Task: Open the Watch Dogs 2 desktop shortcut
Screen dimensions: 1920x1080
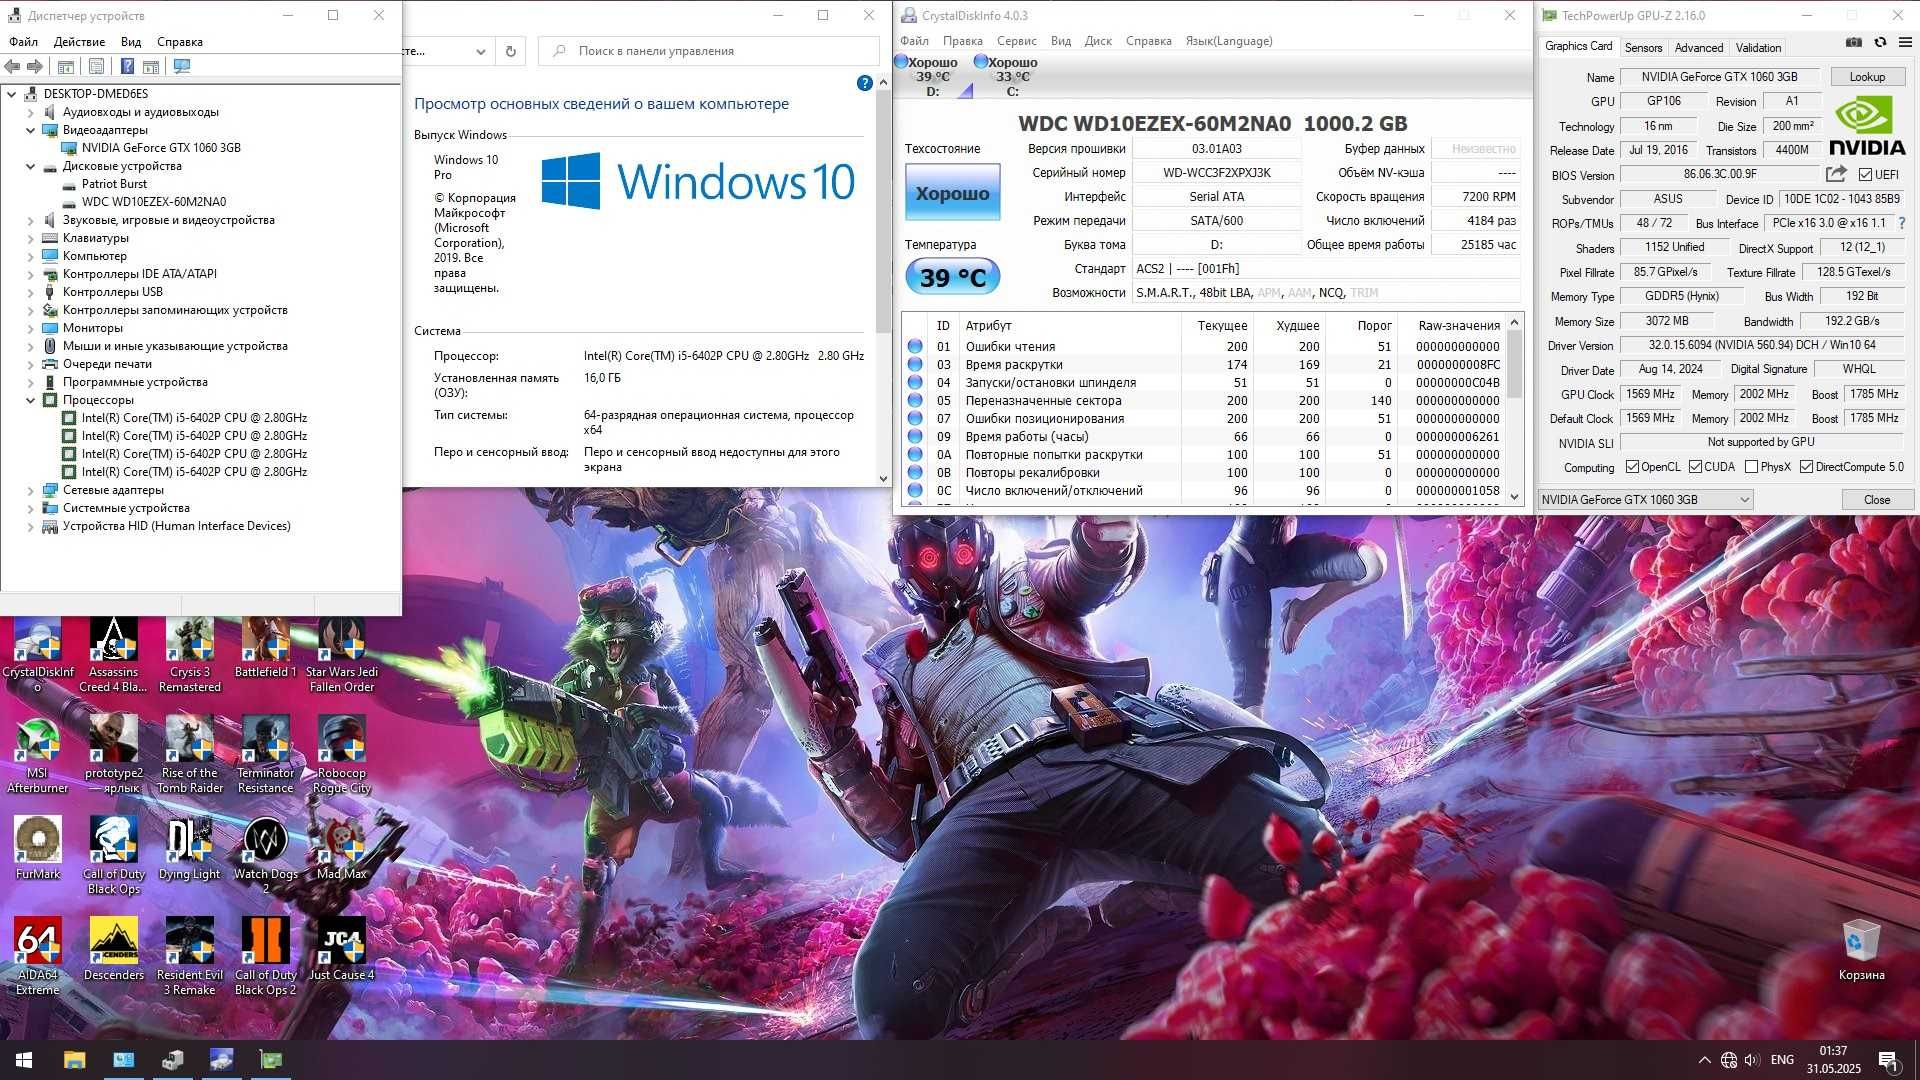Action: [265, 855]
